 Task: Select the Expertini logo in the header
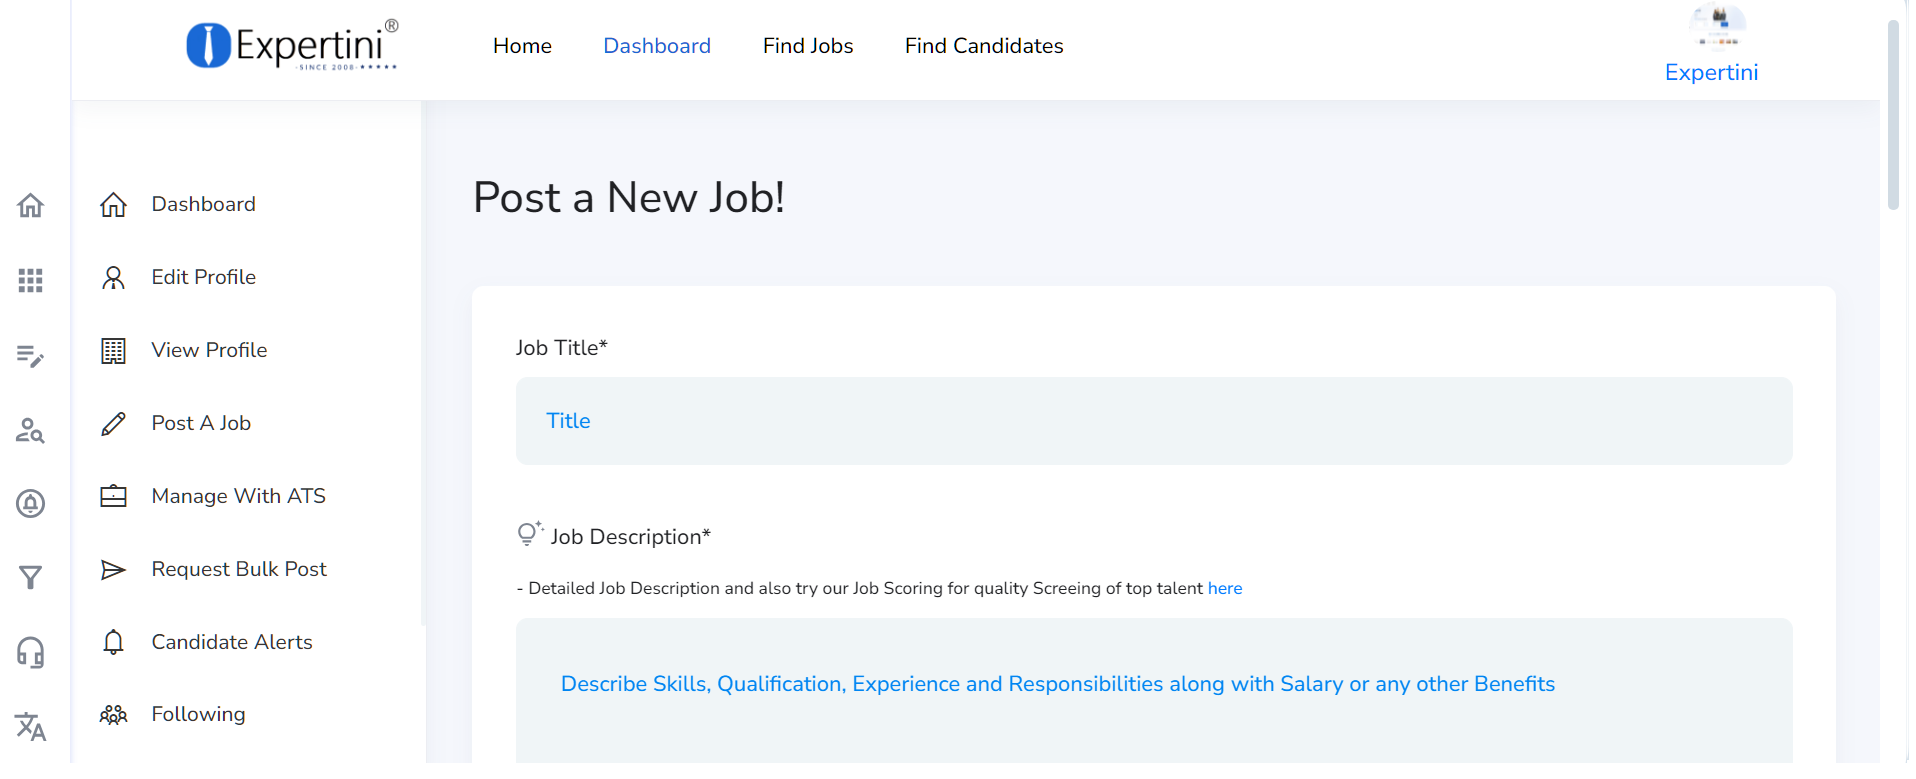pyautogui.click(x=290, y=46)
